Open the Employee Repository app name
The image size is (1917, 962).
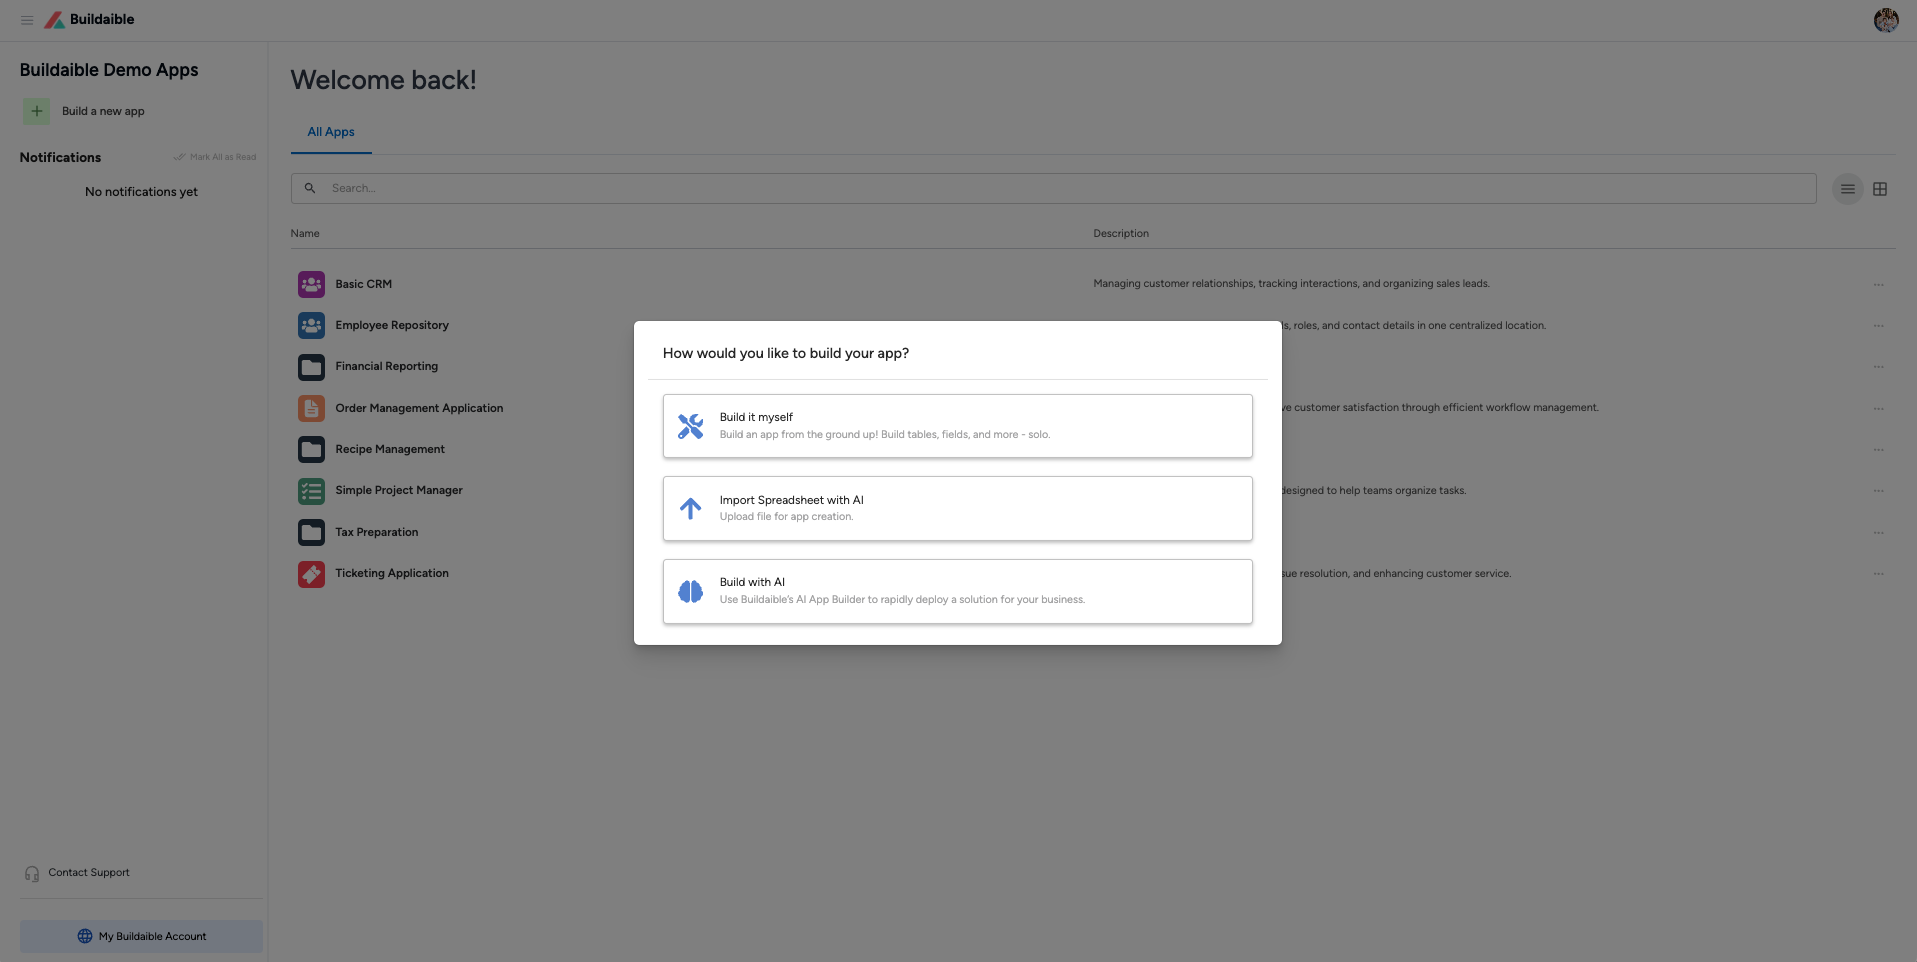tap(392, 325)
